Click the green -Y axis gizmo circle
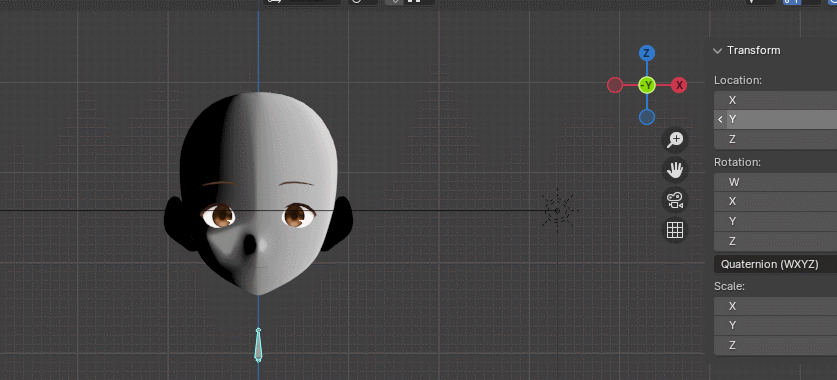The width and height of the screenshot is (837, 380). (646, 85)
